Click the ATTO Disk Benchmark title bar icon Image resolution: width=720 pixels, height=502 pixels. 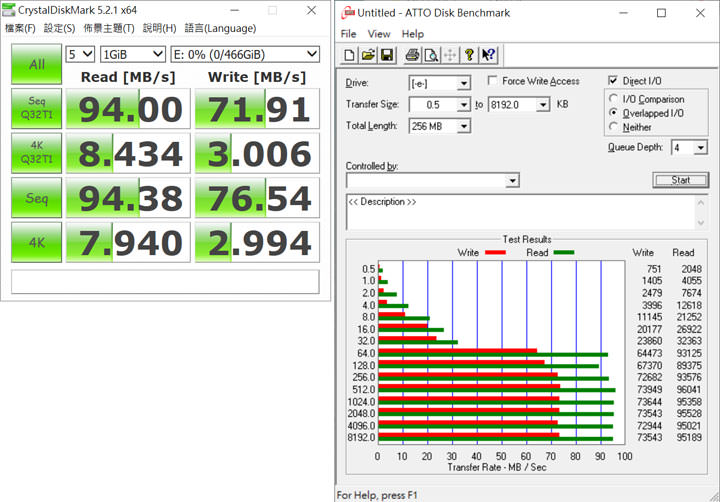coord(347,13)
